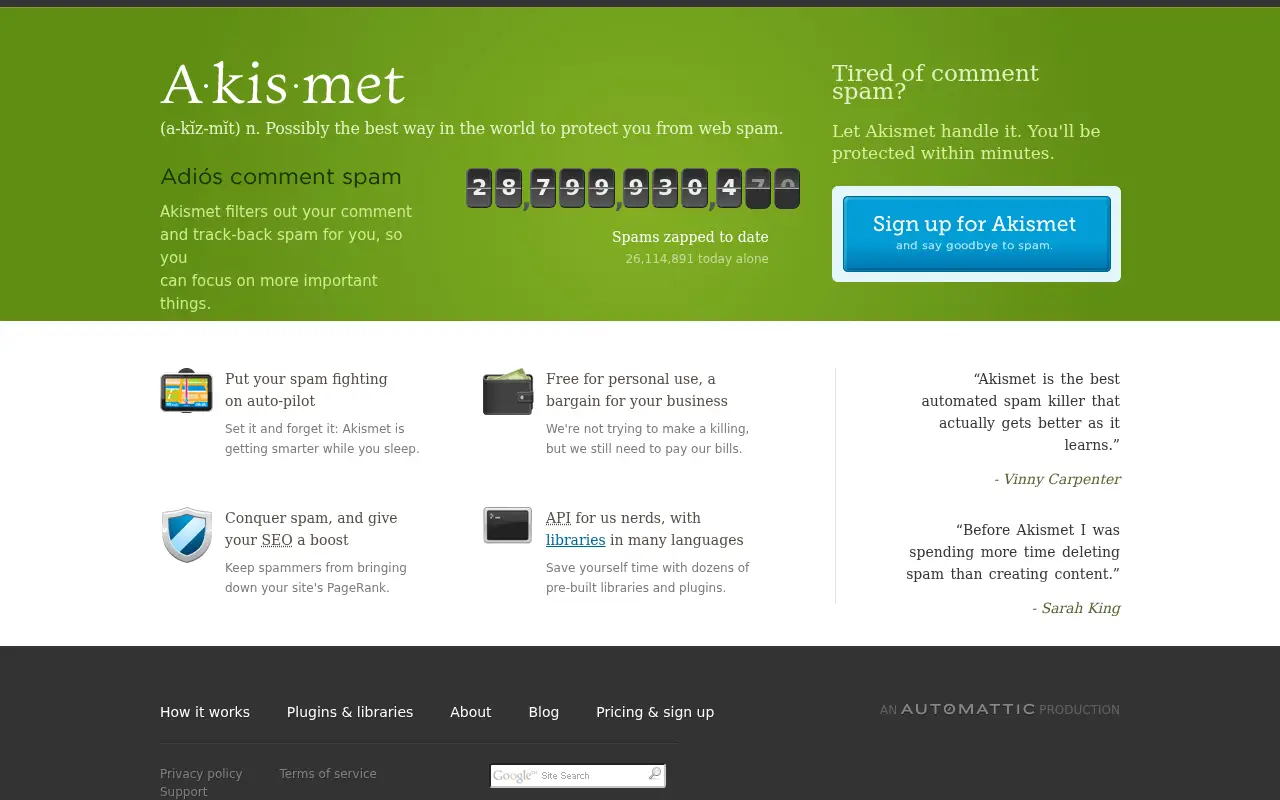Click the spam counter digits display

click(x=633, y=188)
